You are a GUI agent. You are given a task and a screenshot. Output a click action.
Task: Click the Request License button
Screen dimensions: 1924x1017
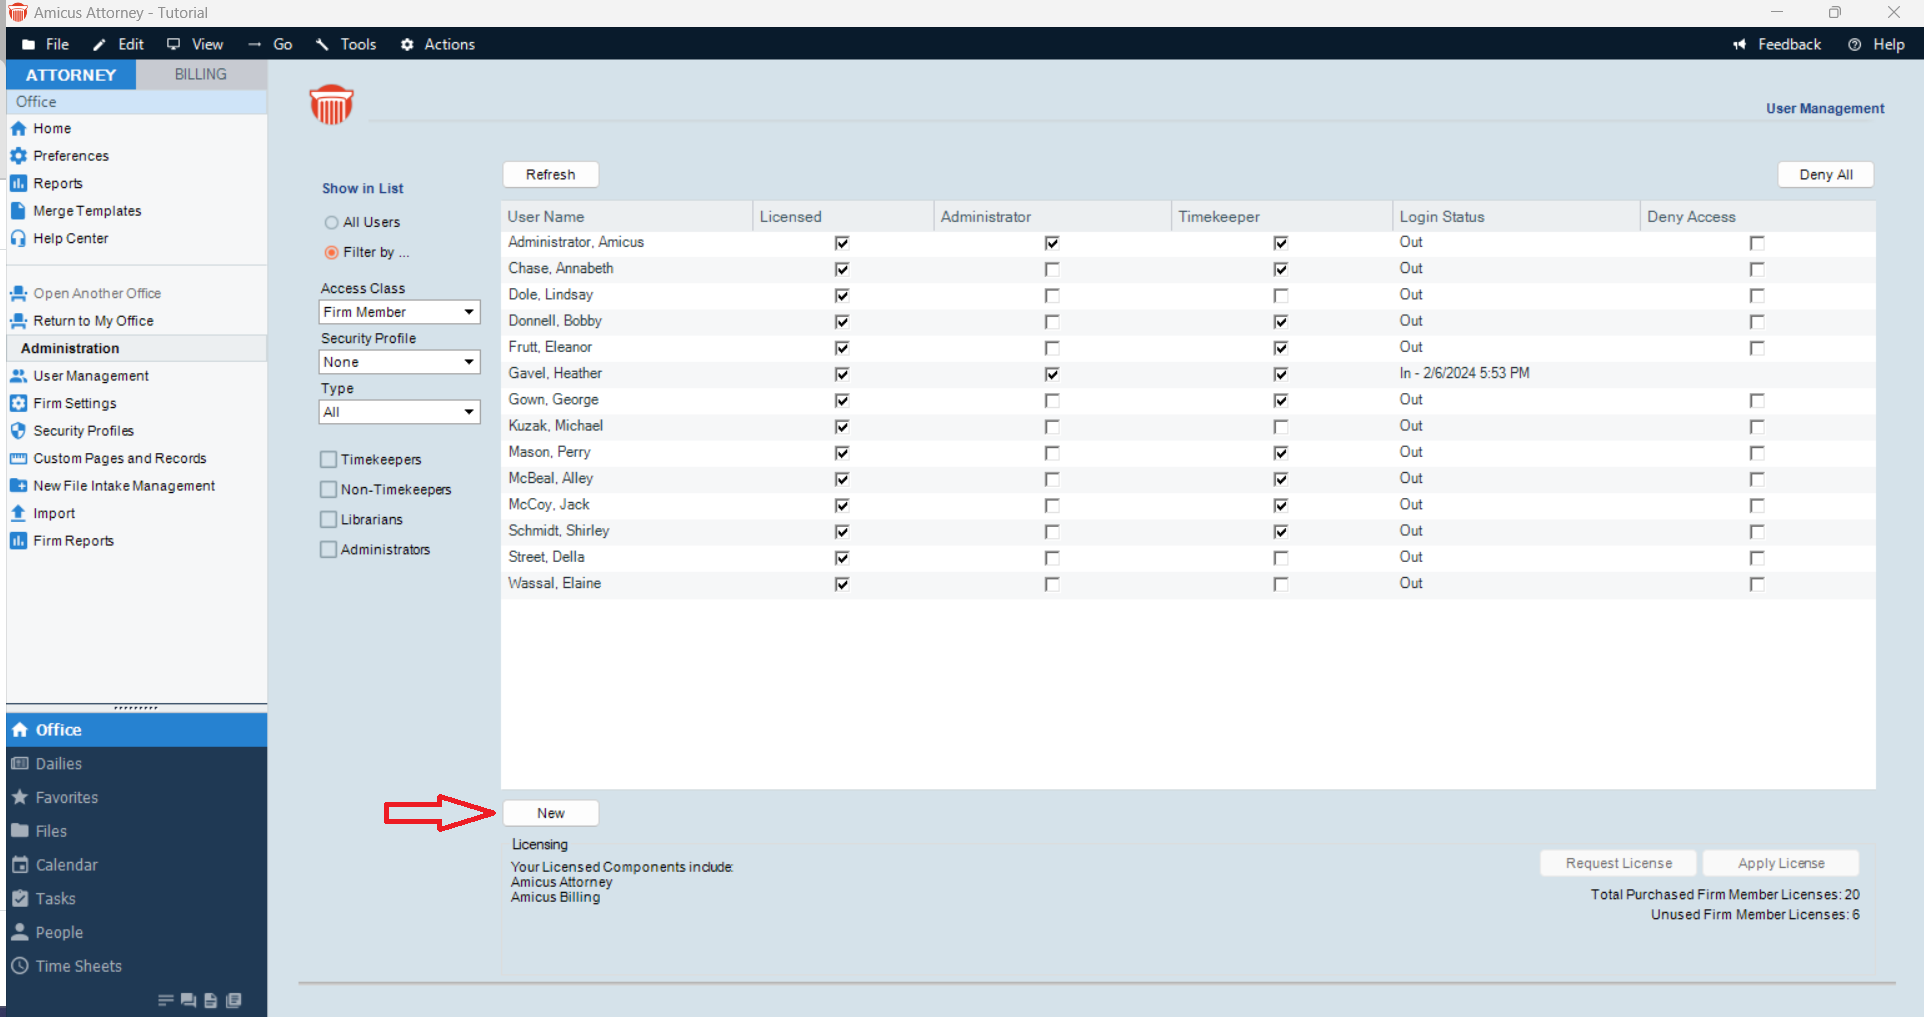click(1619, 864)
